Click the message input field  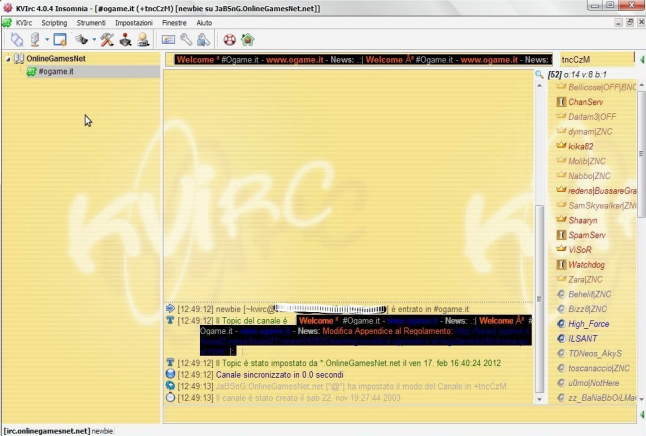400,414
